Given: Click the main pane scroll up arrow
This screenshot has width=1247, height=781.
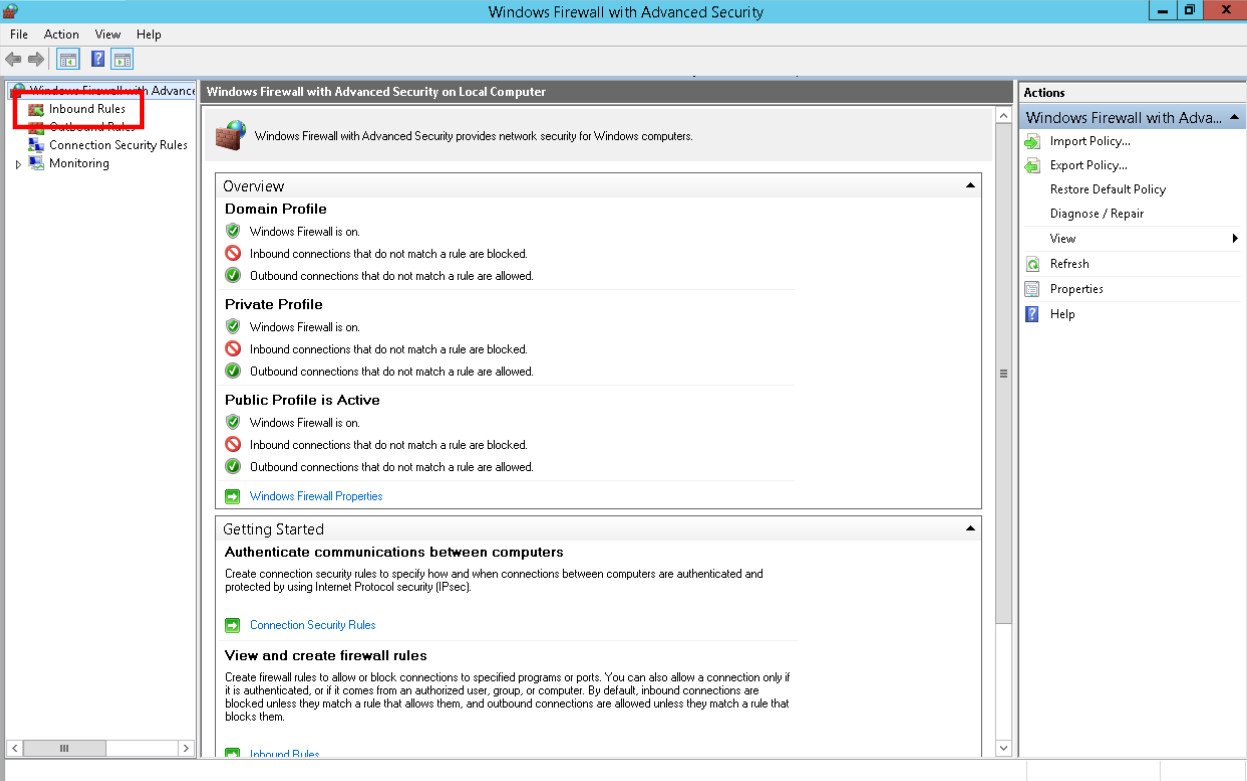Looking at the screenshot, I should pyautogui.click(x=1004, y=117).
